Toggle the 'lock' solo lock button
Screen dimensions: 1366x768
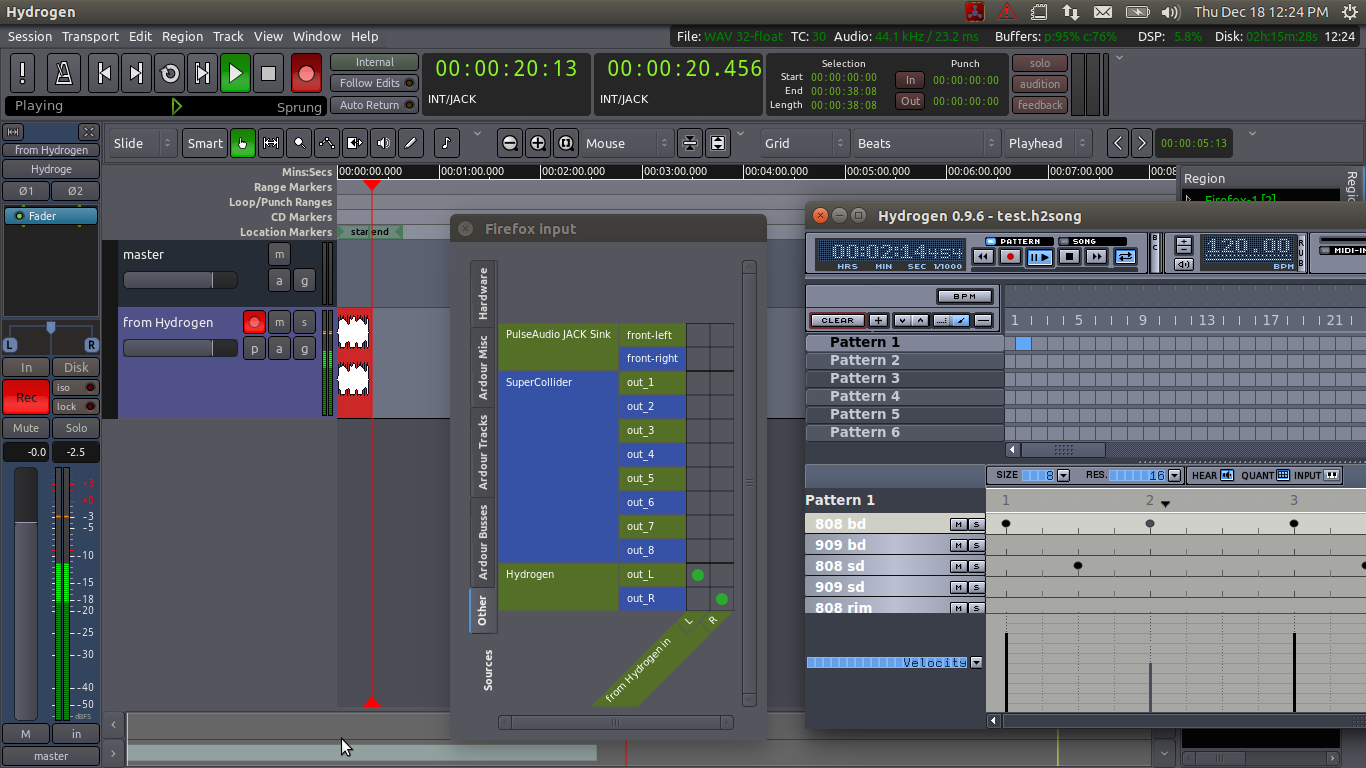point(76,407)
